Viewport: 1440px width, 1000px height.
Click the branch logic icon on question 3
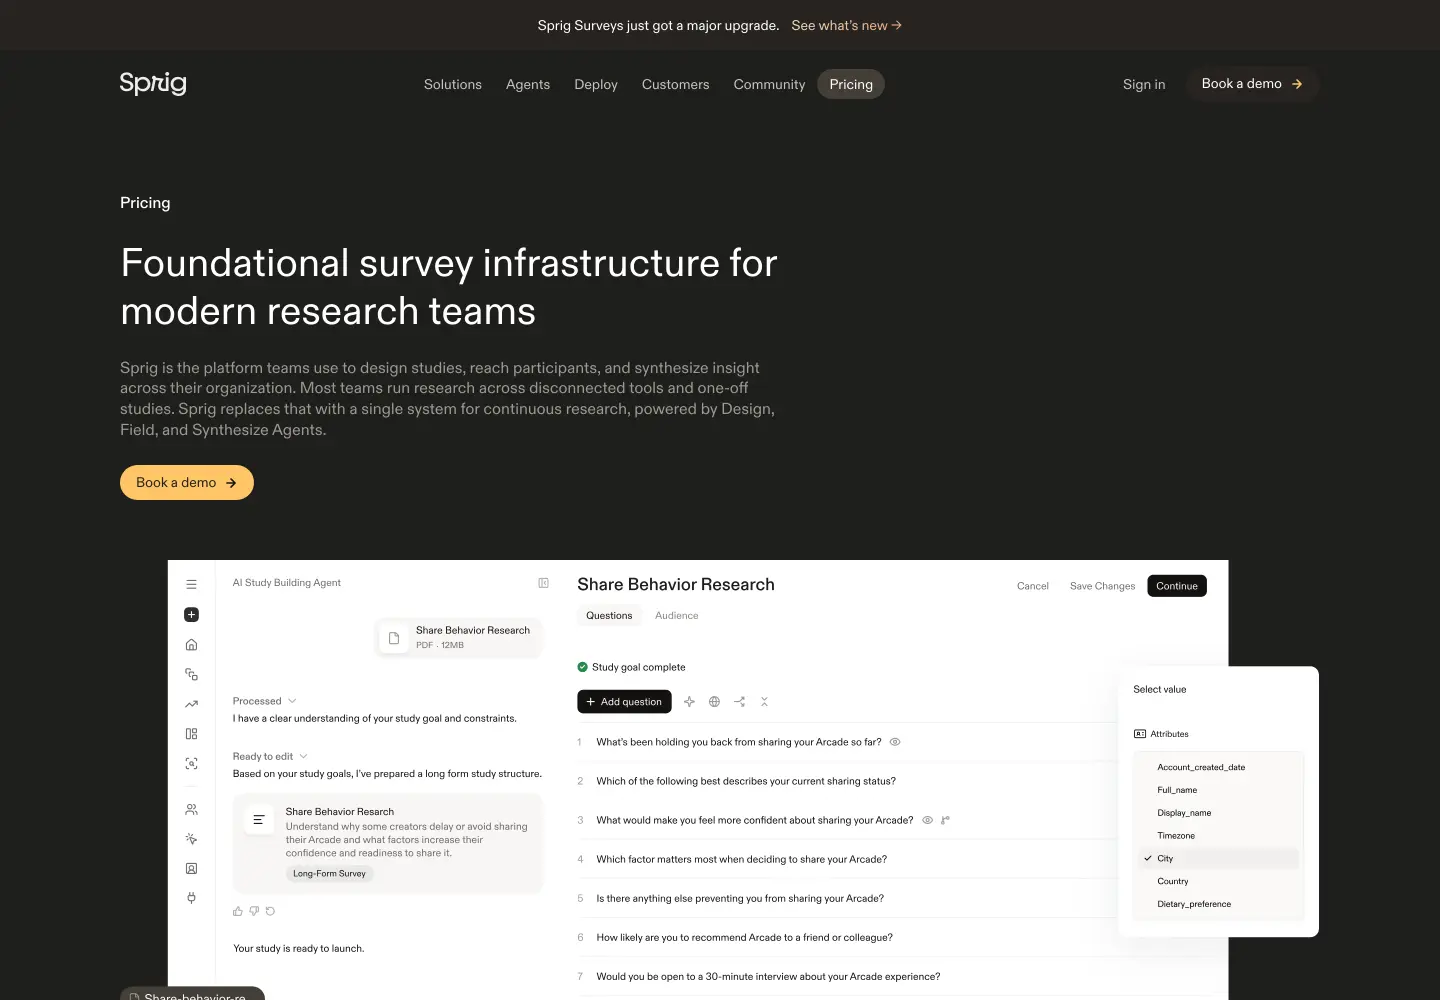click(945, 820)
